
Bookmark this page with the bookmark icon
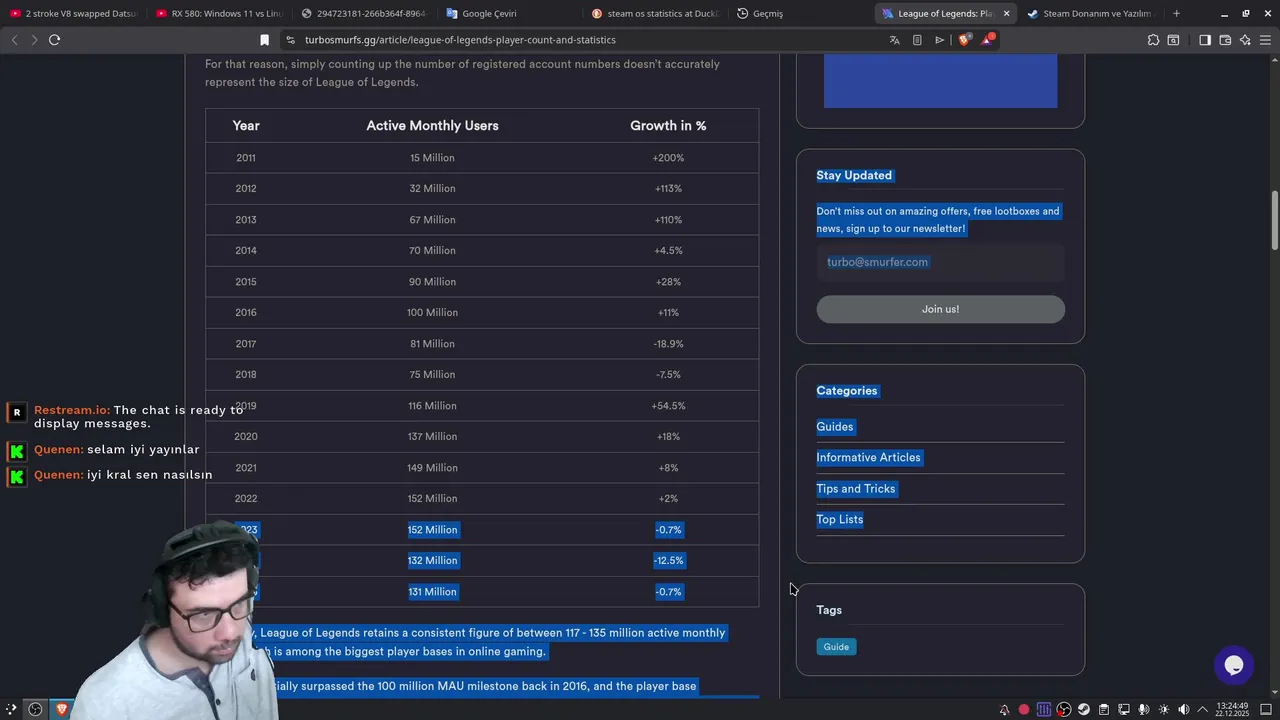tap(264, 40)
